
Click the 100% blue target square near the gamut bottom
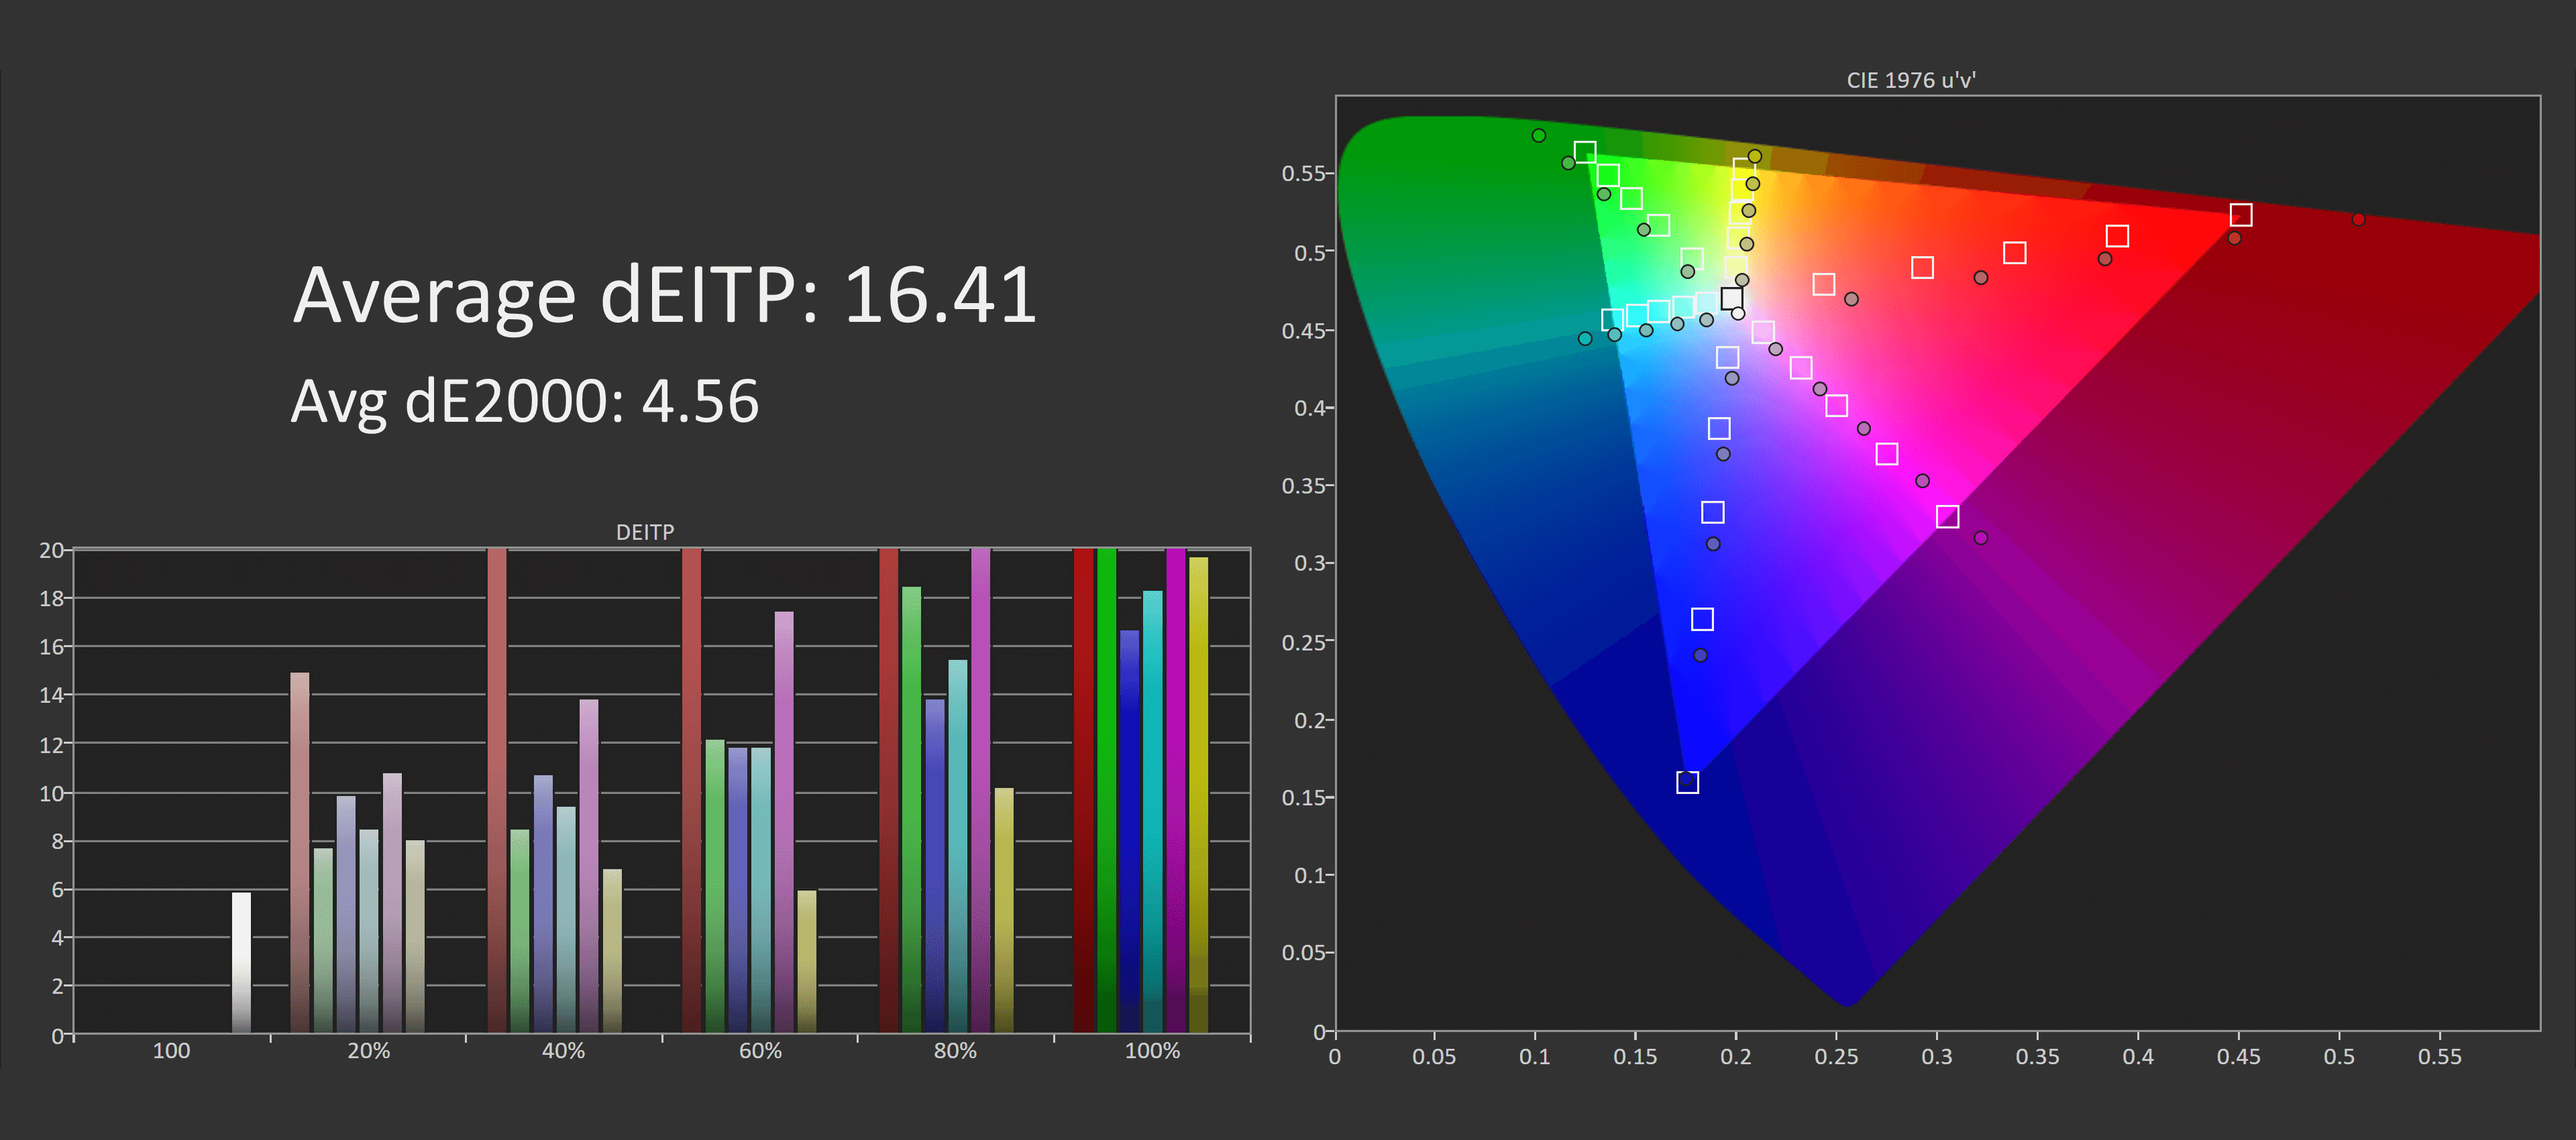click(x=1687, y=782)
